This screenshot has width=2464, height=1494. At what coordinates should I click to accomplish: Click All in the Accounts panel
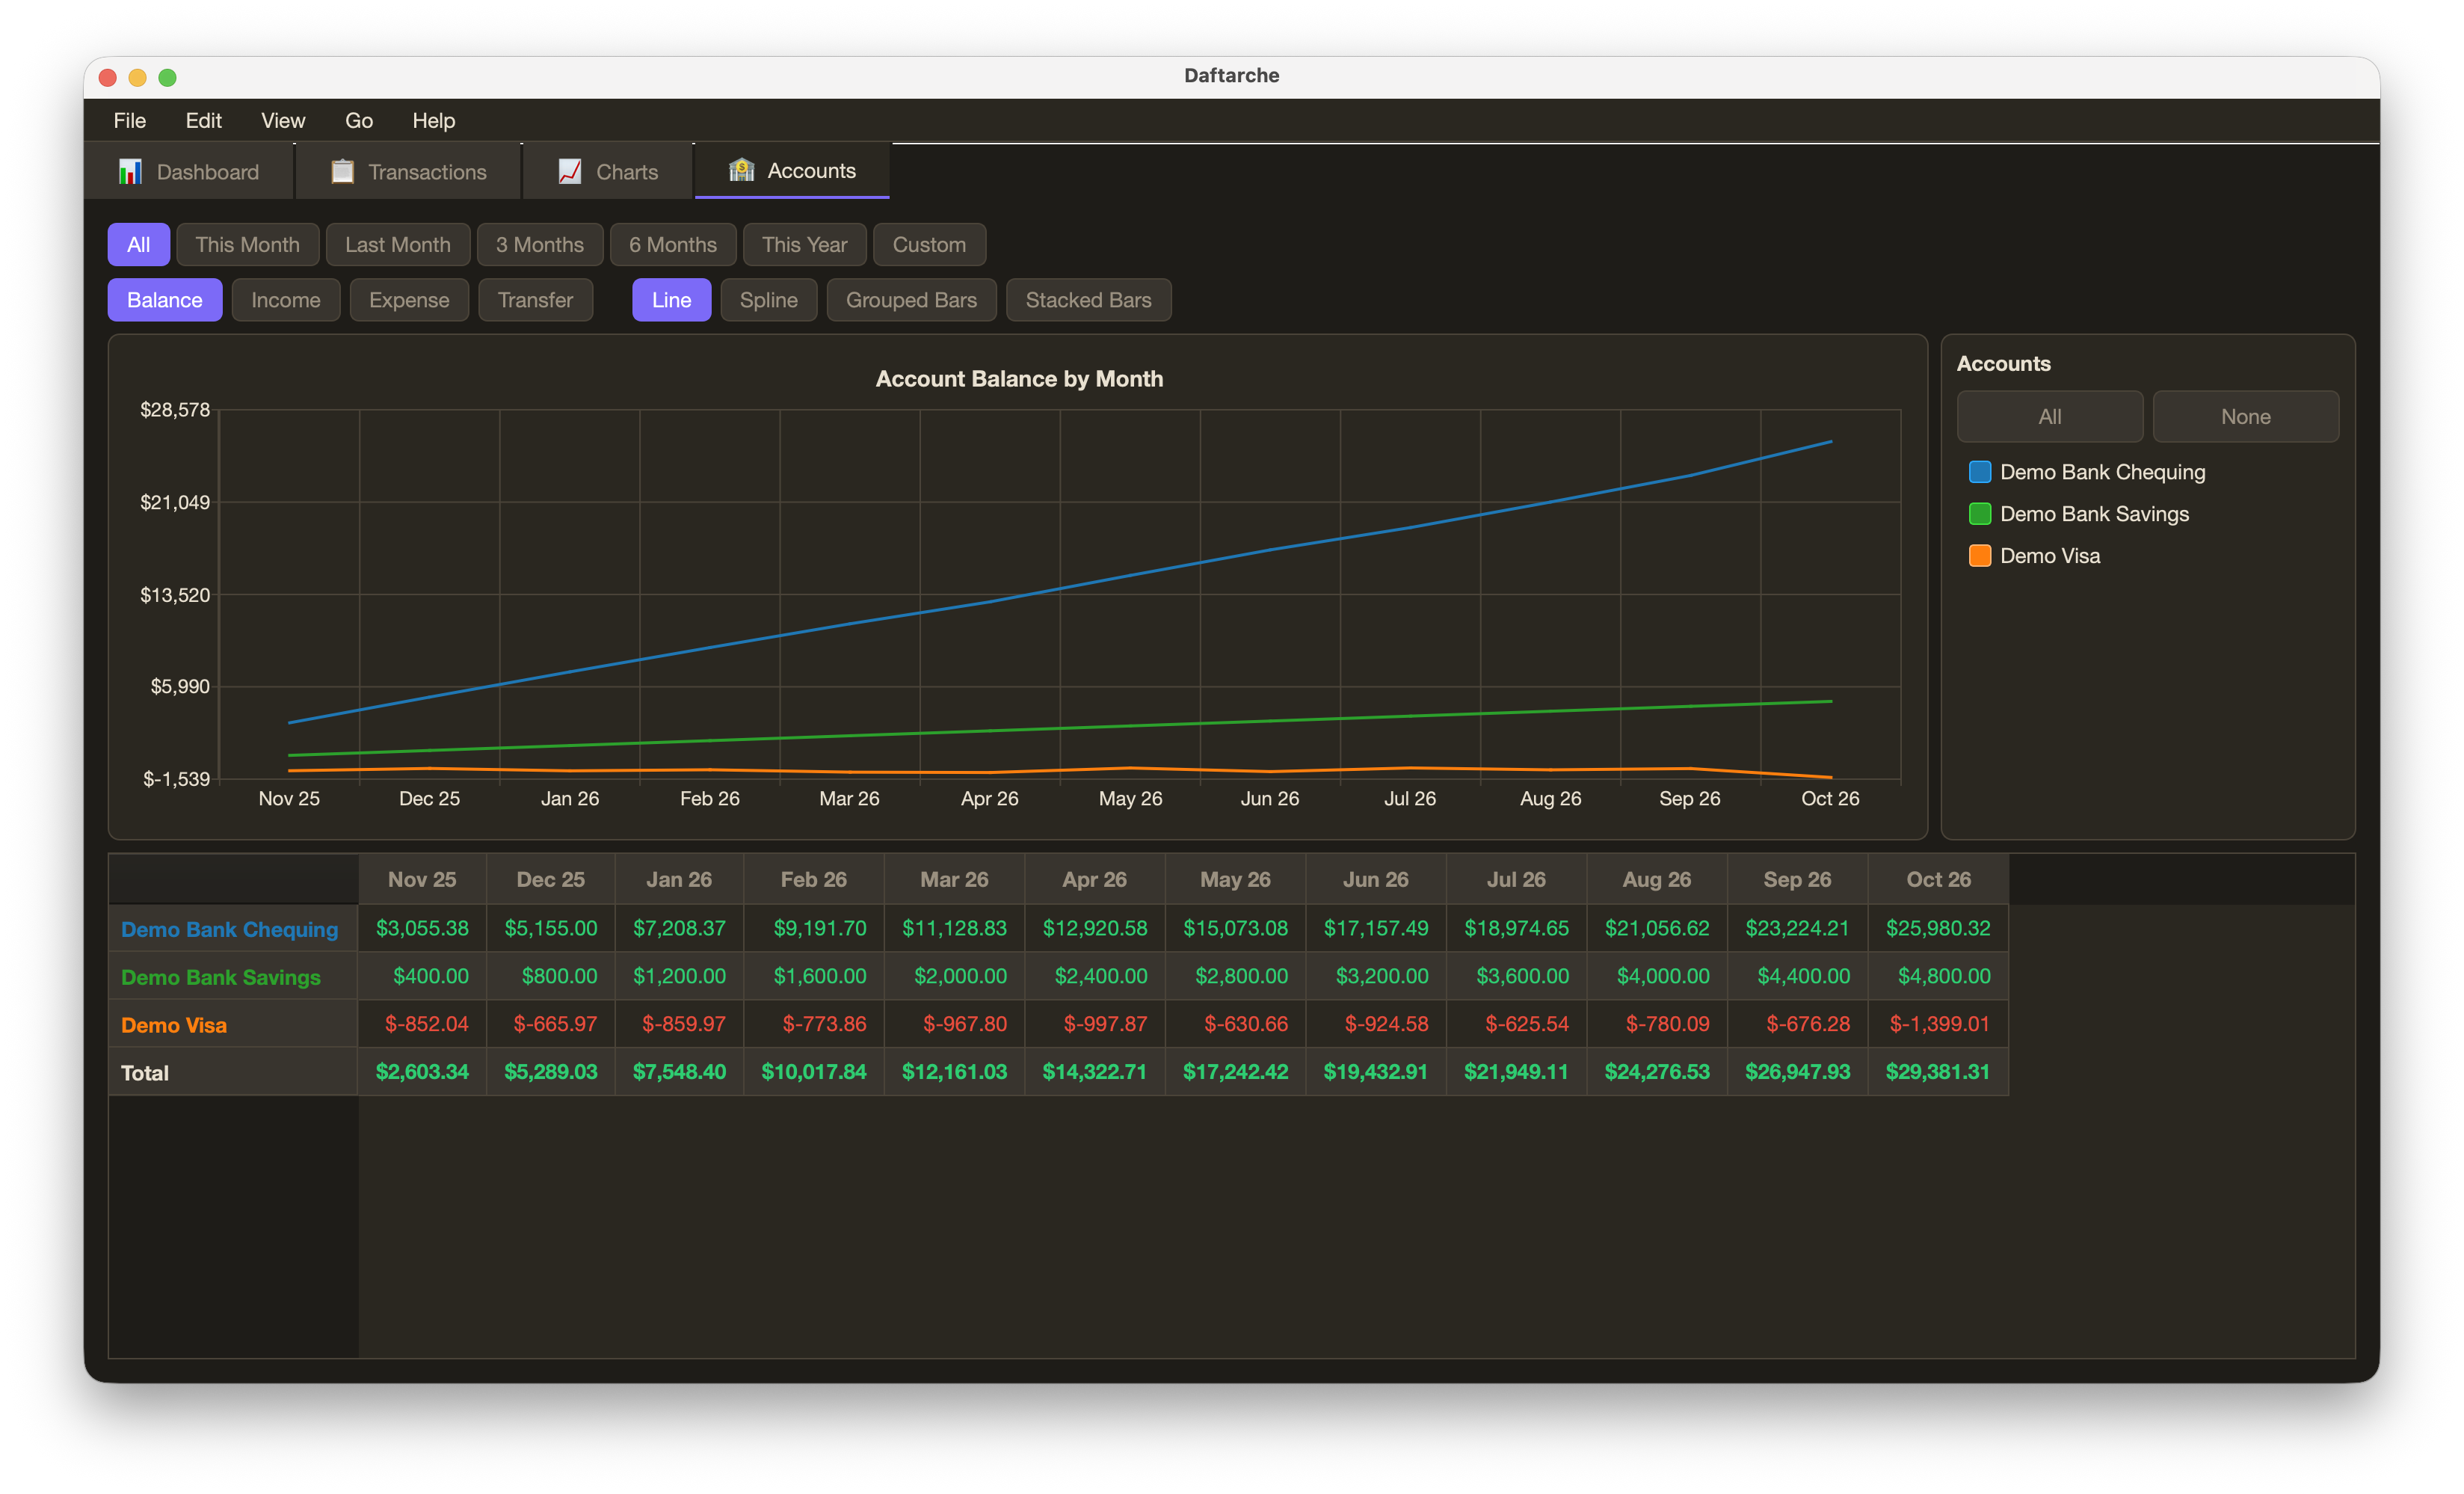2050,417
